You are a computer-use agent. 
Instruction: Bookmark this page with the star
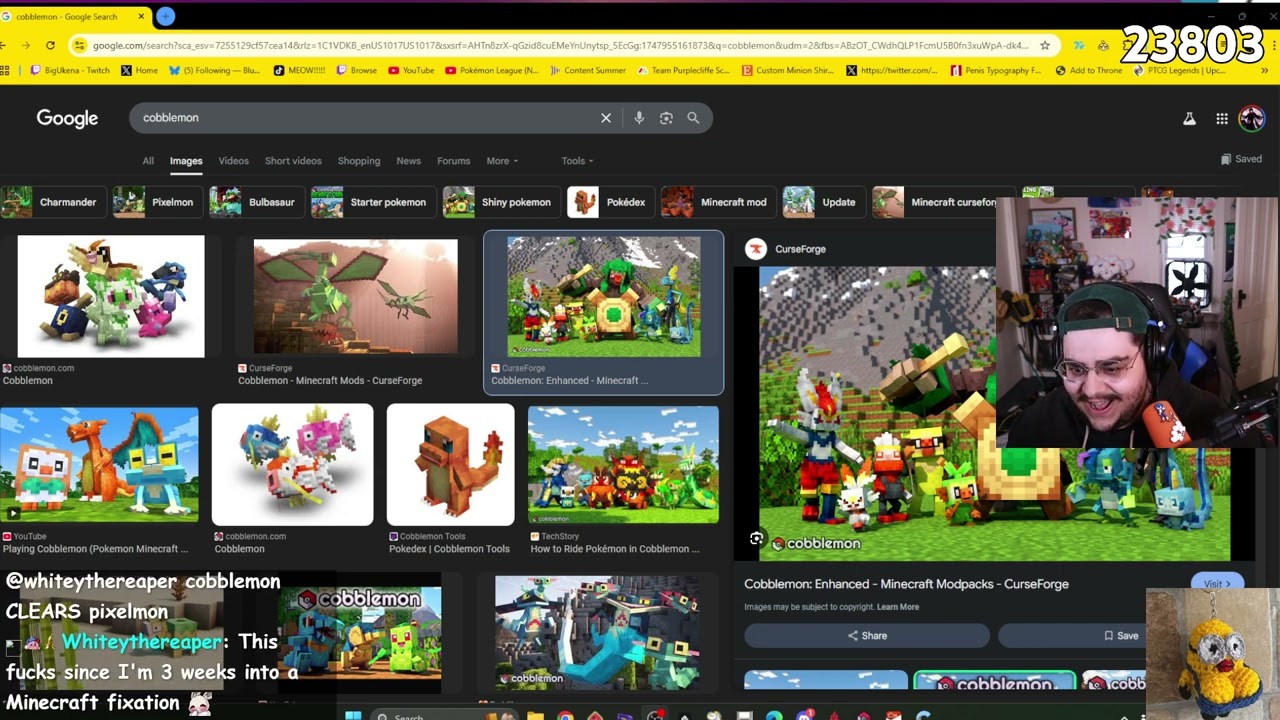[x=1045, y=45]
